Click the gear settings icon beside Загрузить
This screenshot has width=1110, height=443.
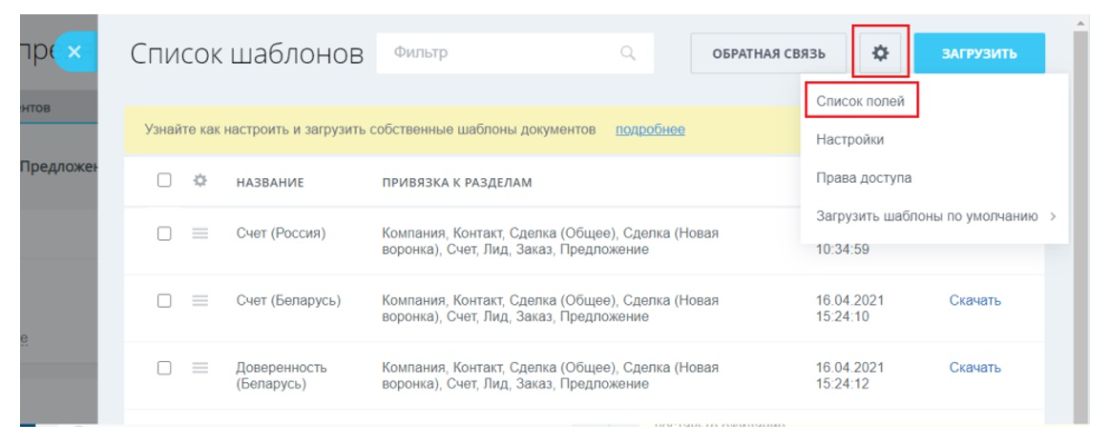pos(881,54)
